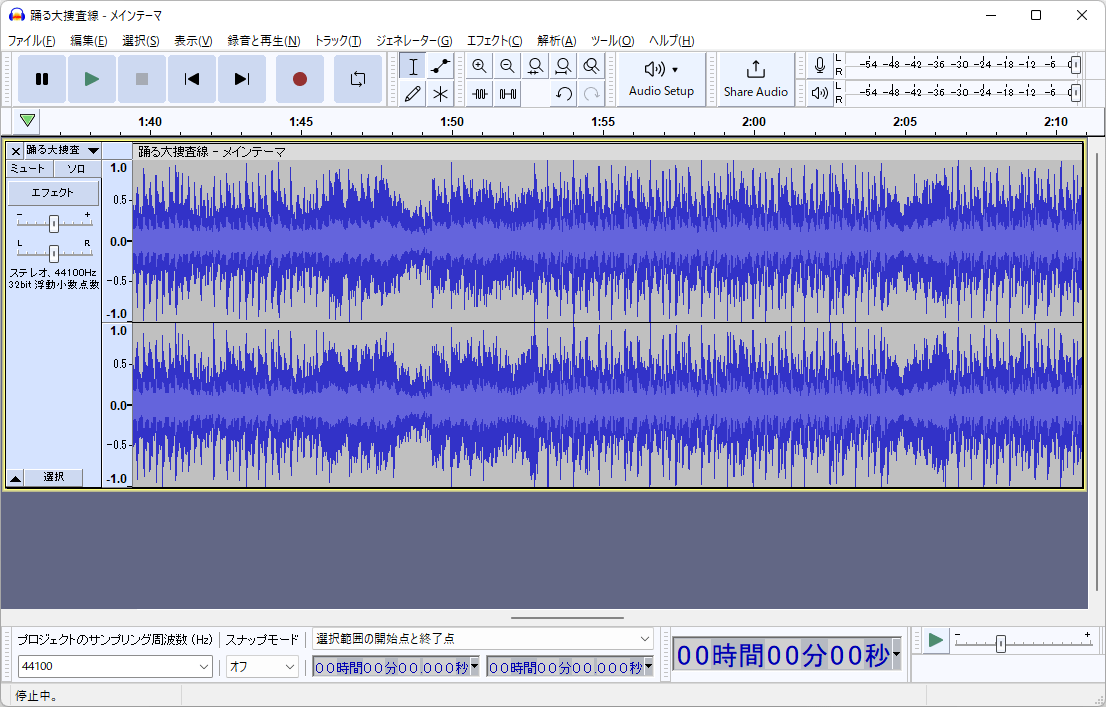The height and width of the screenshot is (707, 1106).
Task: Open the 編集(E) menu
Action: click(89, 41)
